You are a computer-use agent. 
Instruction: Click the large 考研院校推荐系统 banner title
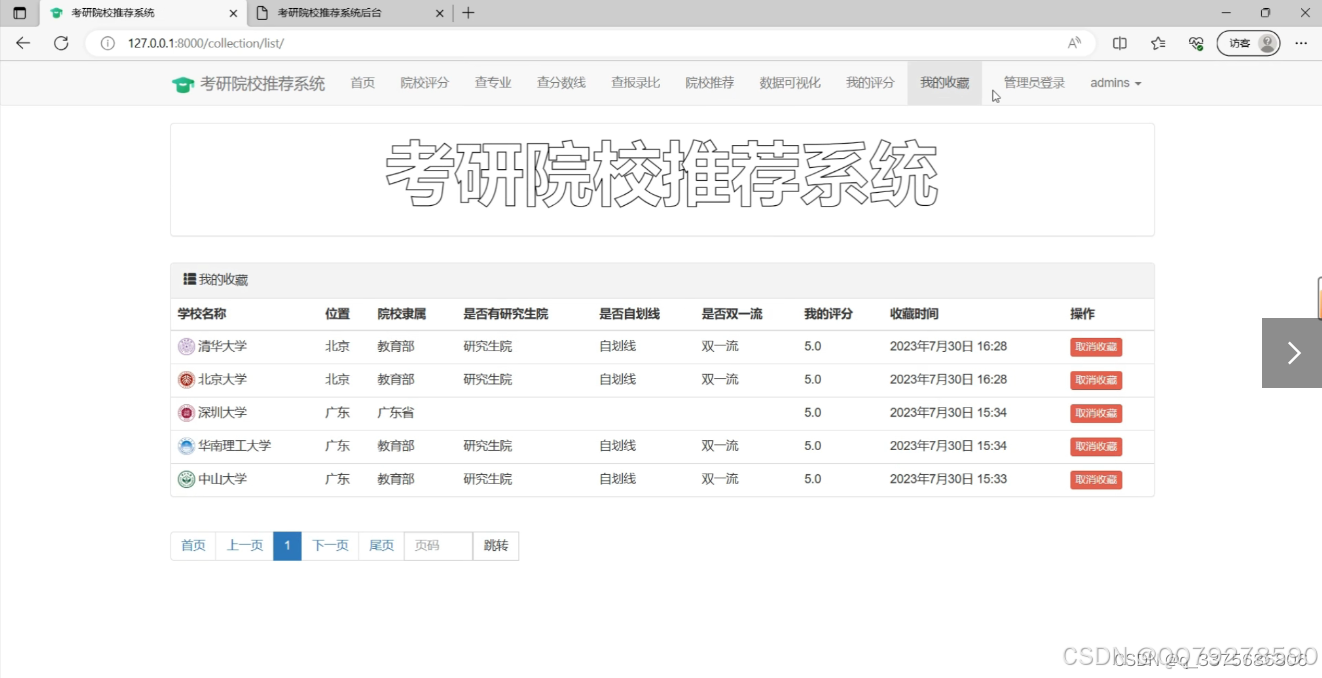tap(662, 174)
